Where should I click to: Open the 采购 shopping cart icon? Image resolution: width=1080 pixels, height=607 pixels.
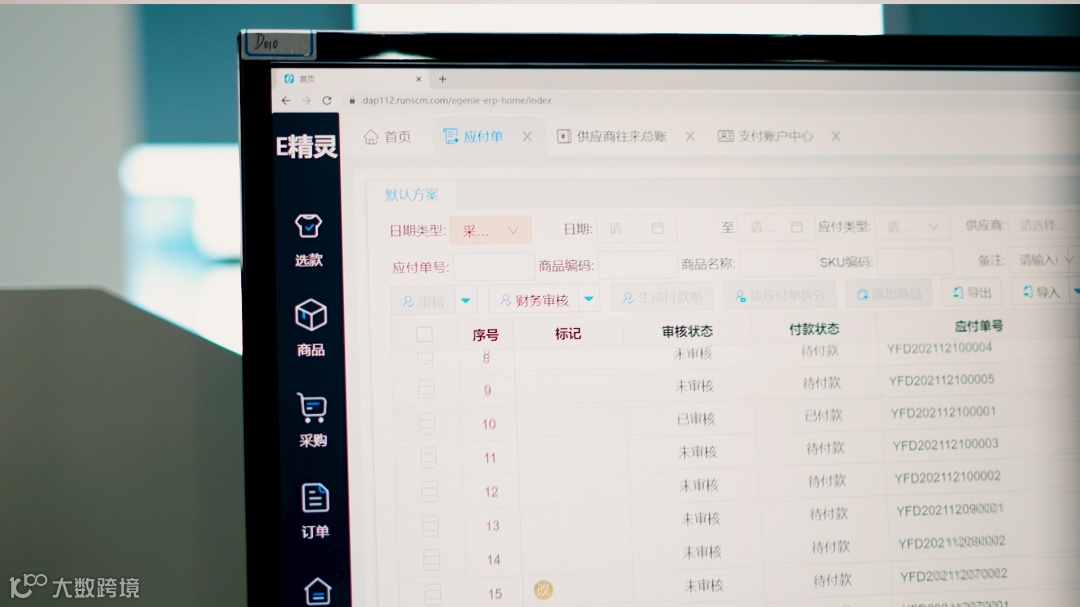(x=312, y=407)
